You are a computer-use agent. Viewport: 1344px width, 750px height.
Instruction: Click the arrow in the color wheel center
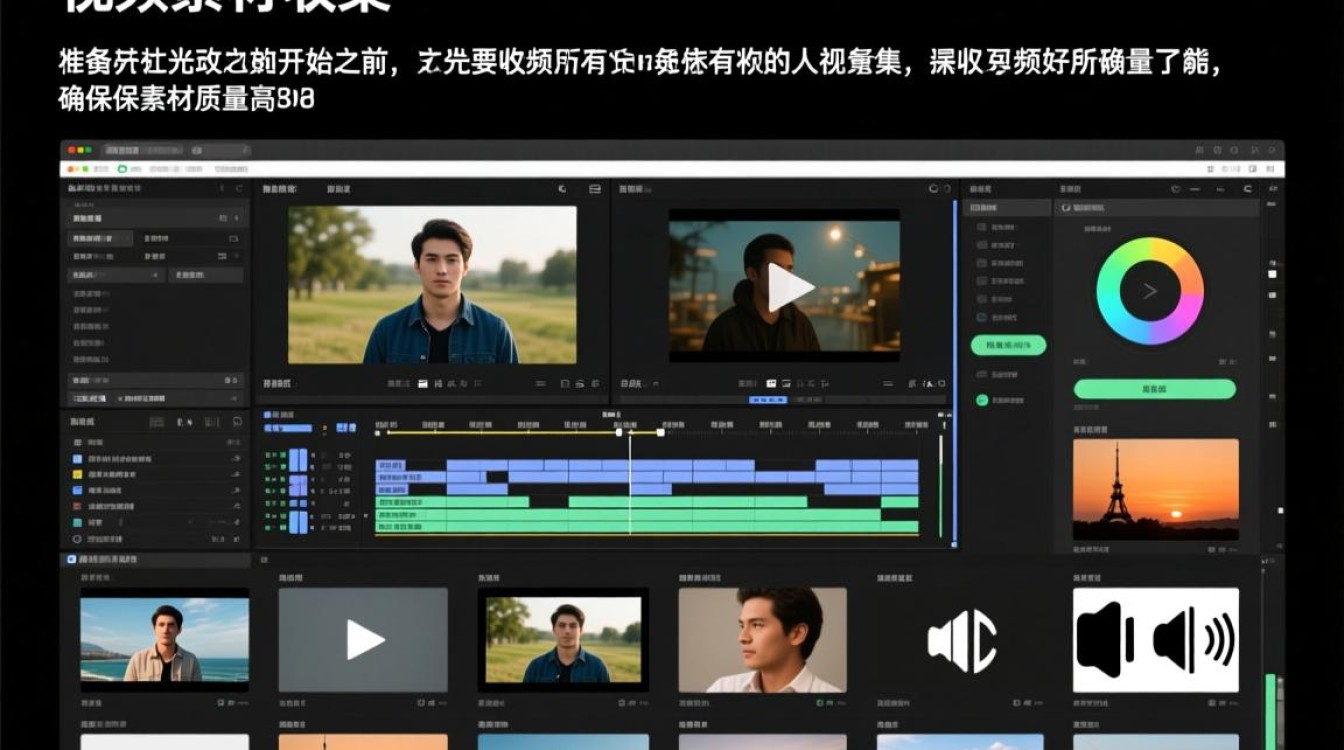tap(1150, 291)
